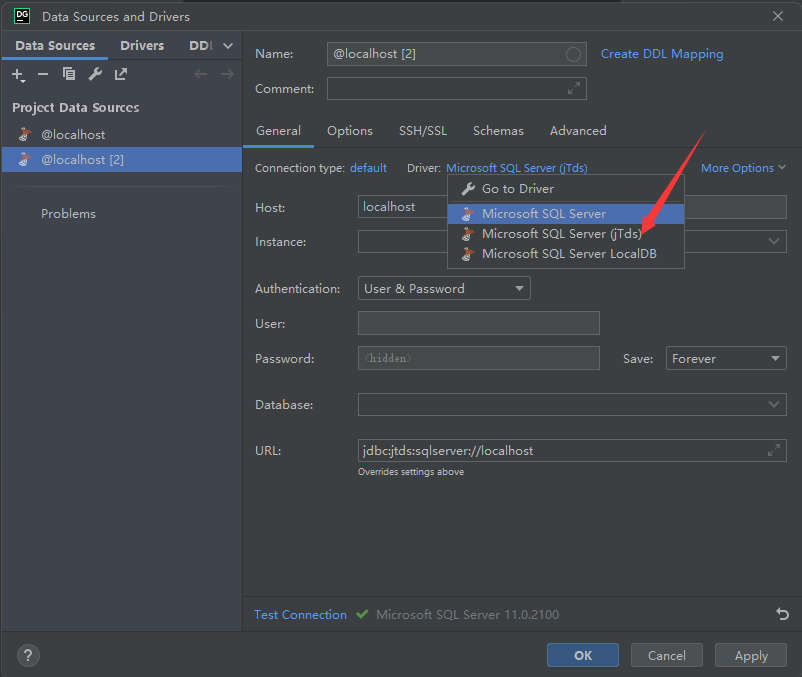
Task: Click the make global export icon
Action: (121, 75)
